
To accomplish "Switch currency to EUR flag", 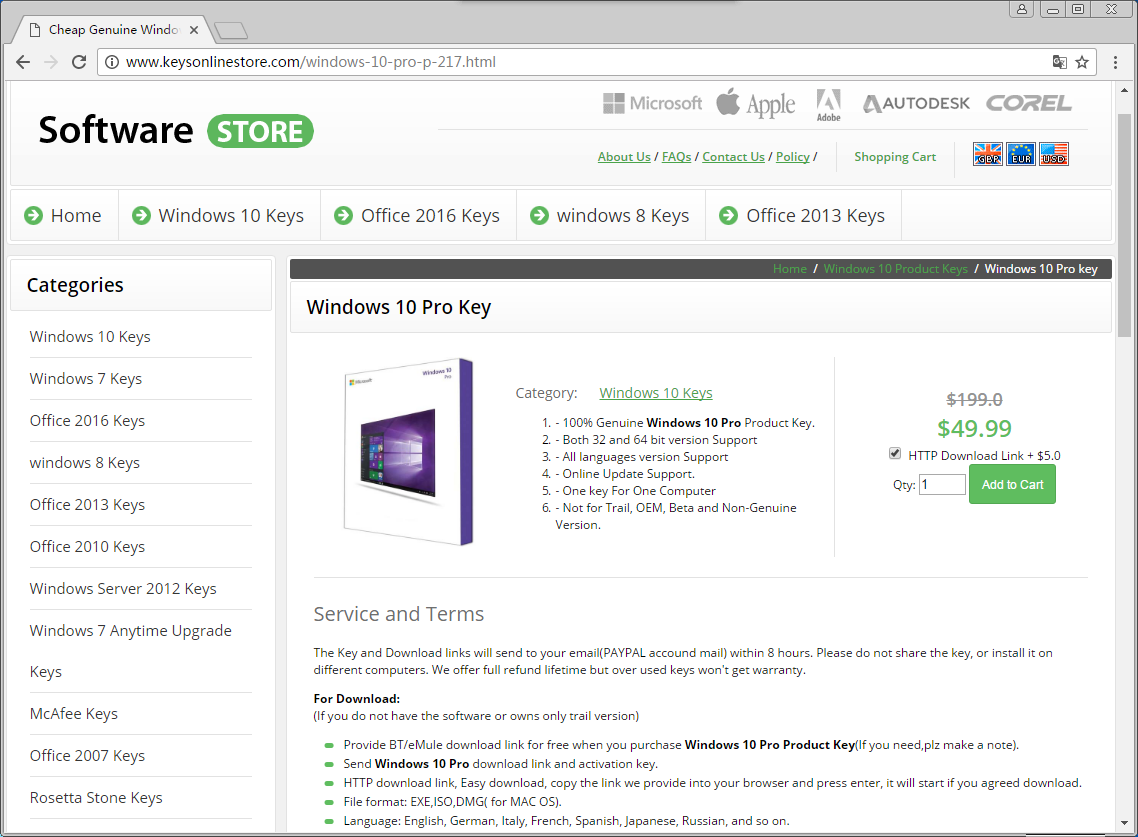I will (1021, 154).
